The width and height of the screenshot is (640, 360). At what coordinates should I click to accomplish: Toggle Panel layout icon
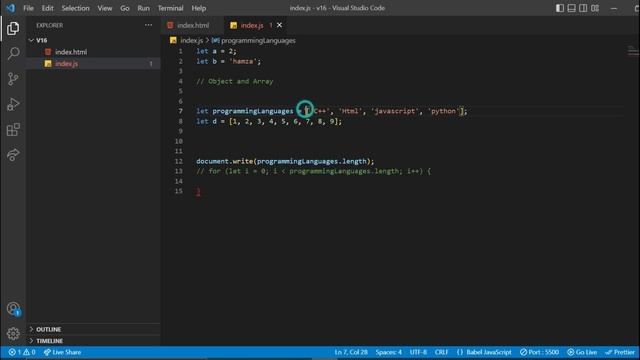click(571, 8)
